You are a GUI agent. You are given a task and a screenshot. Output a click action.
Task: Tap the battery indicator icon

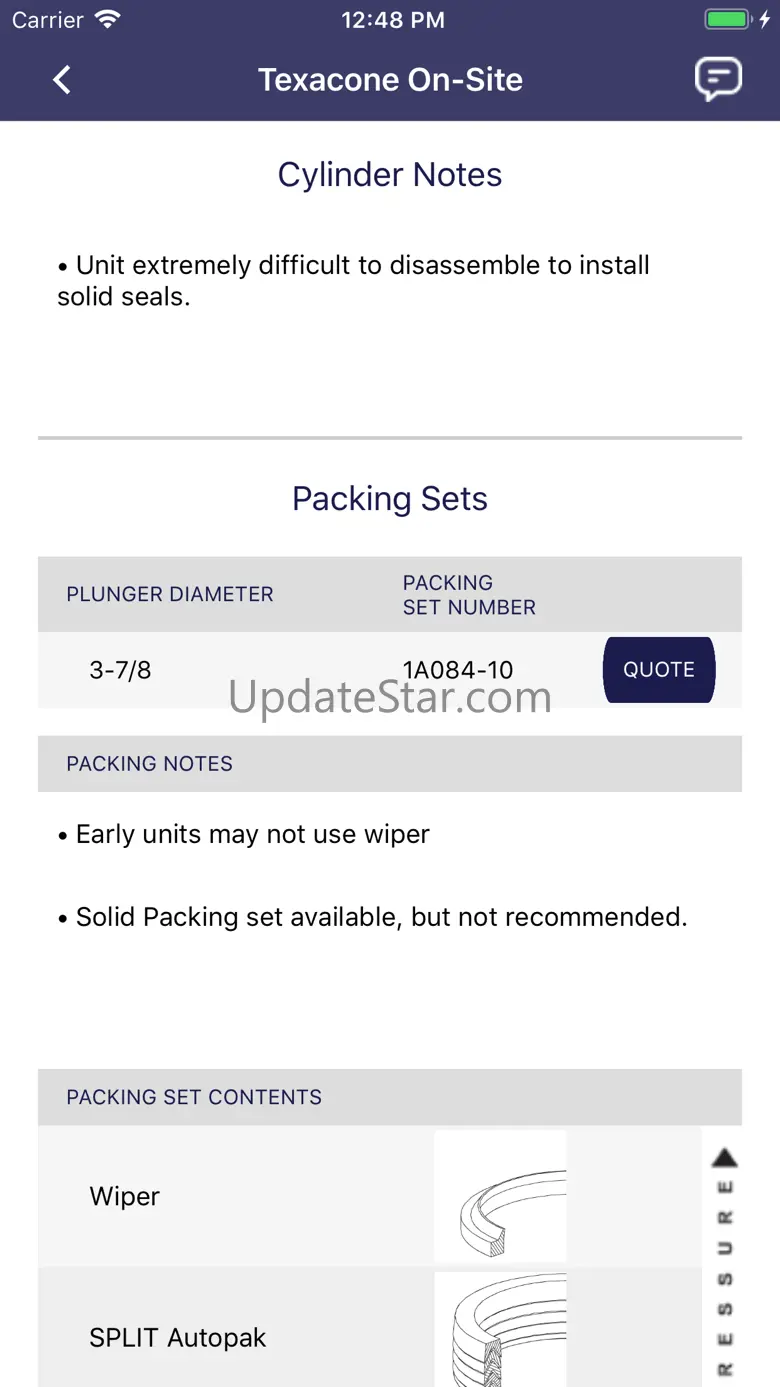pos(727,20)
